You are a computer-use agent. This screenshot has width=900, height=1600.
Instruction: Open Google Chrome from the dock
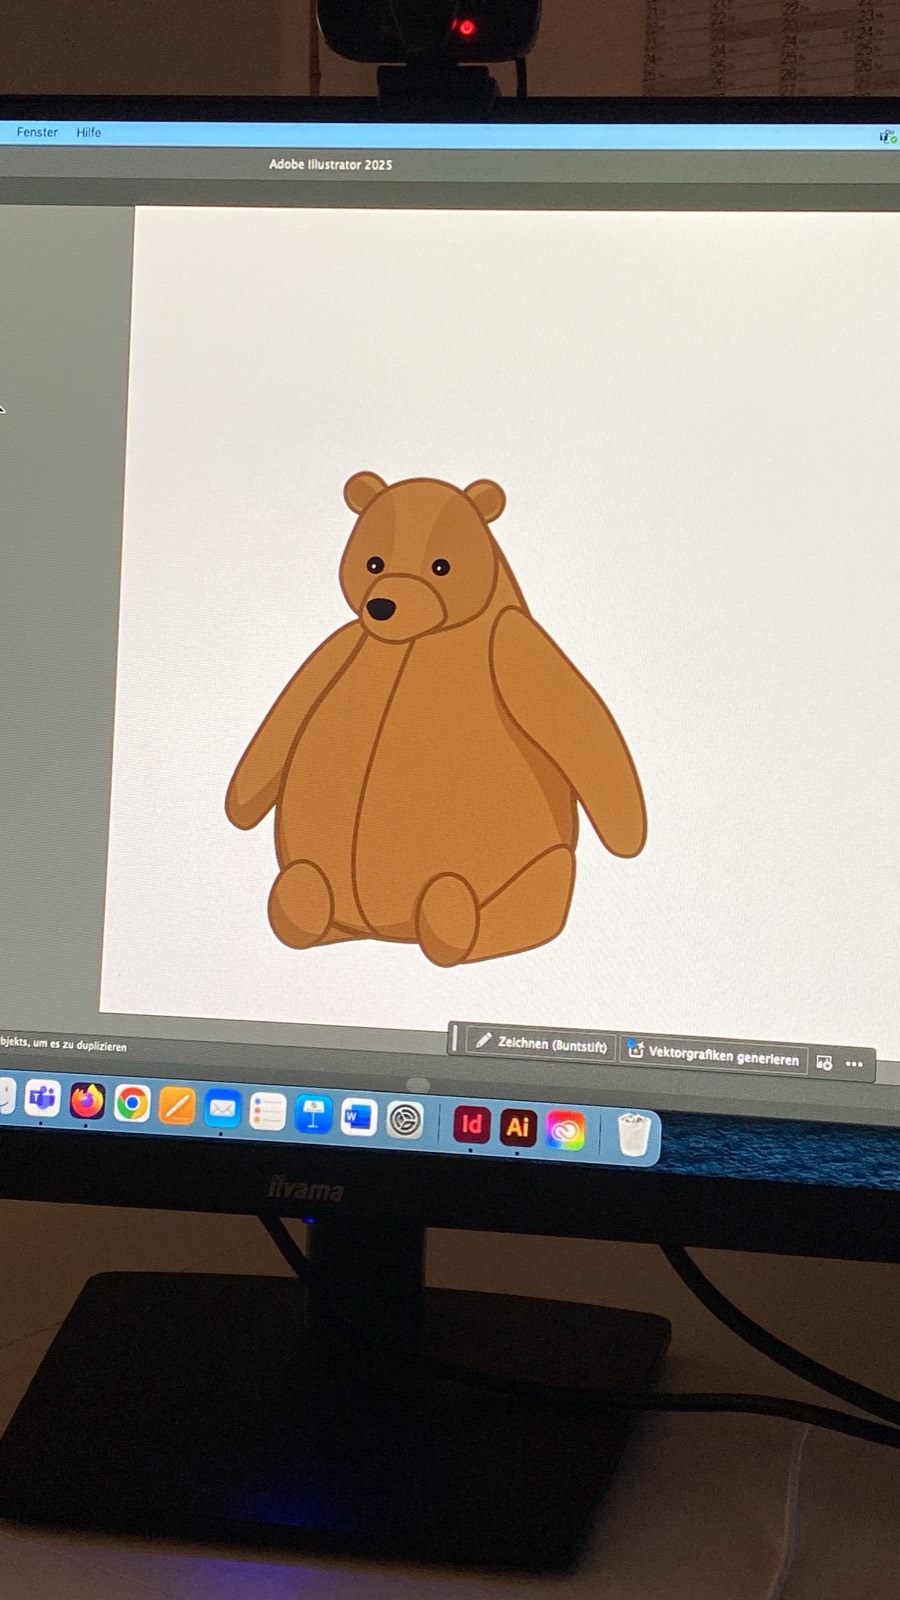point(132,1104)
